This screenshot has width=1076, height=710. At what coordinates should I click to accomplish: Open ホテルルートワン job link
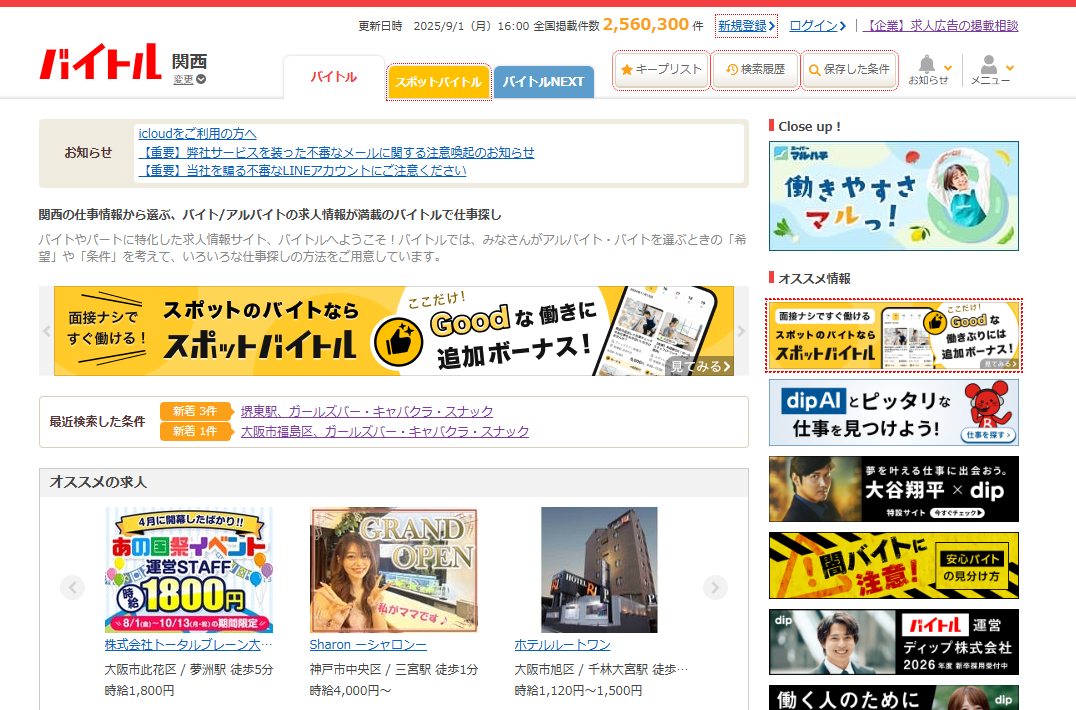[x=562, y=645]
